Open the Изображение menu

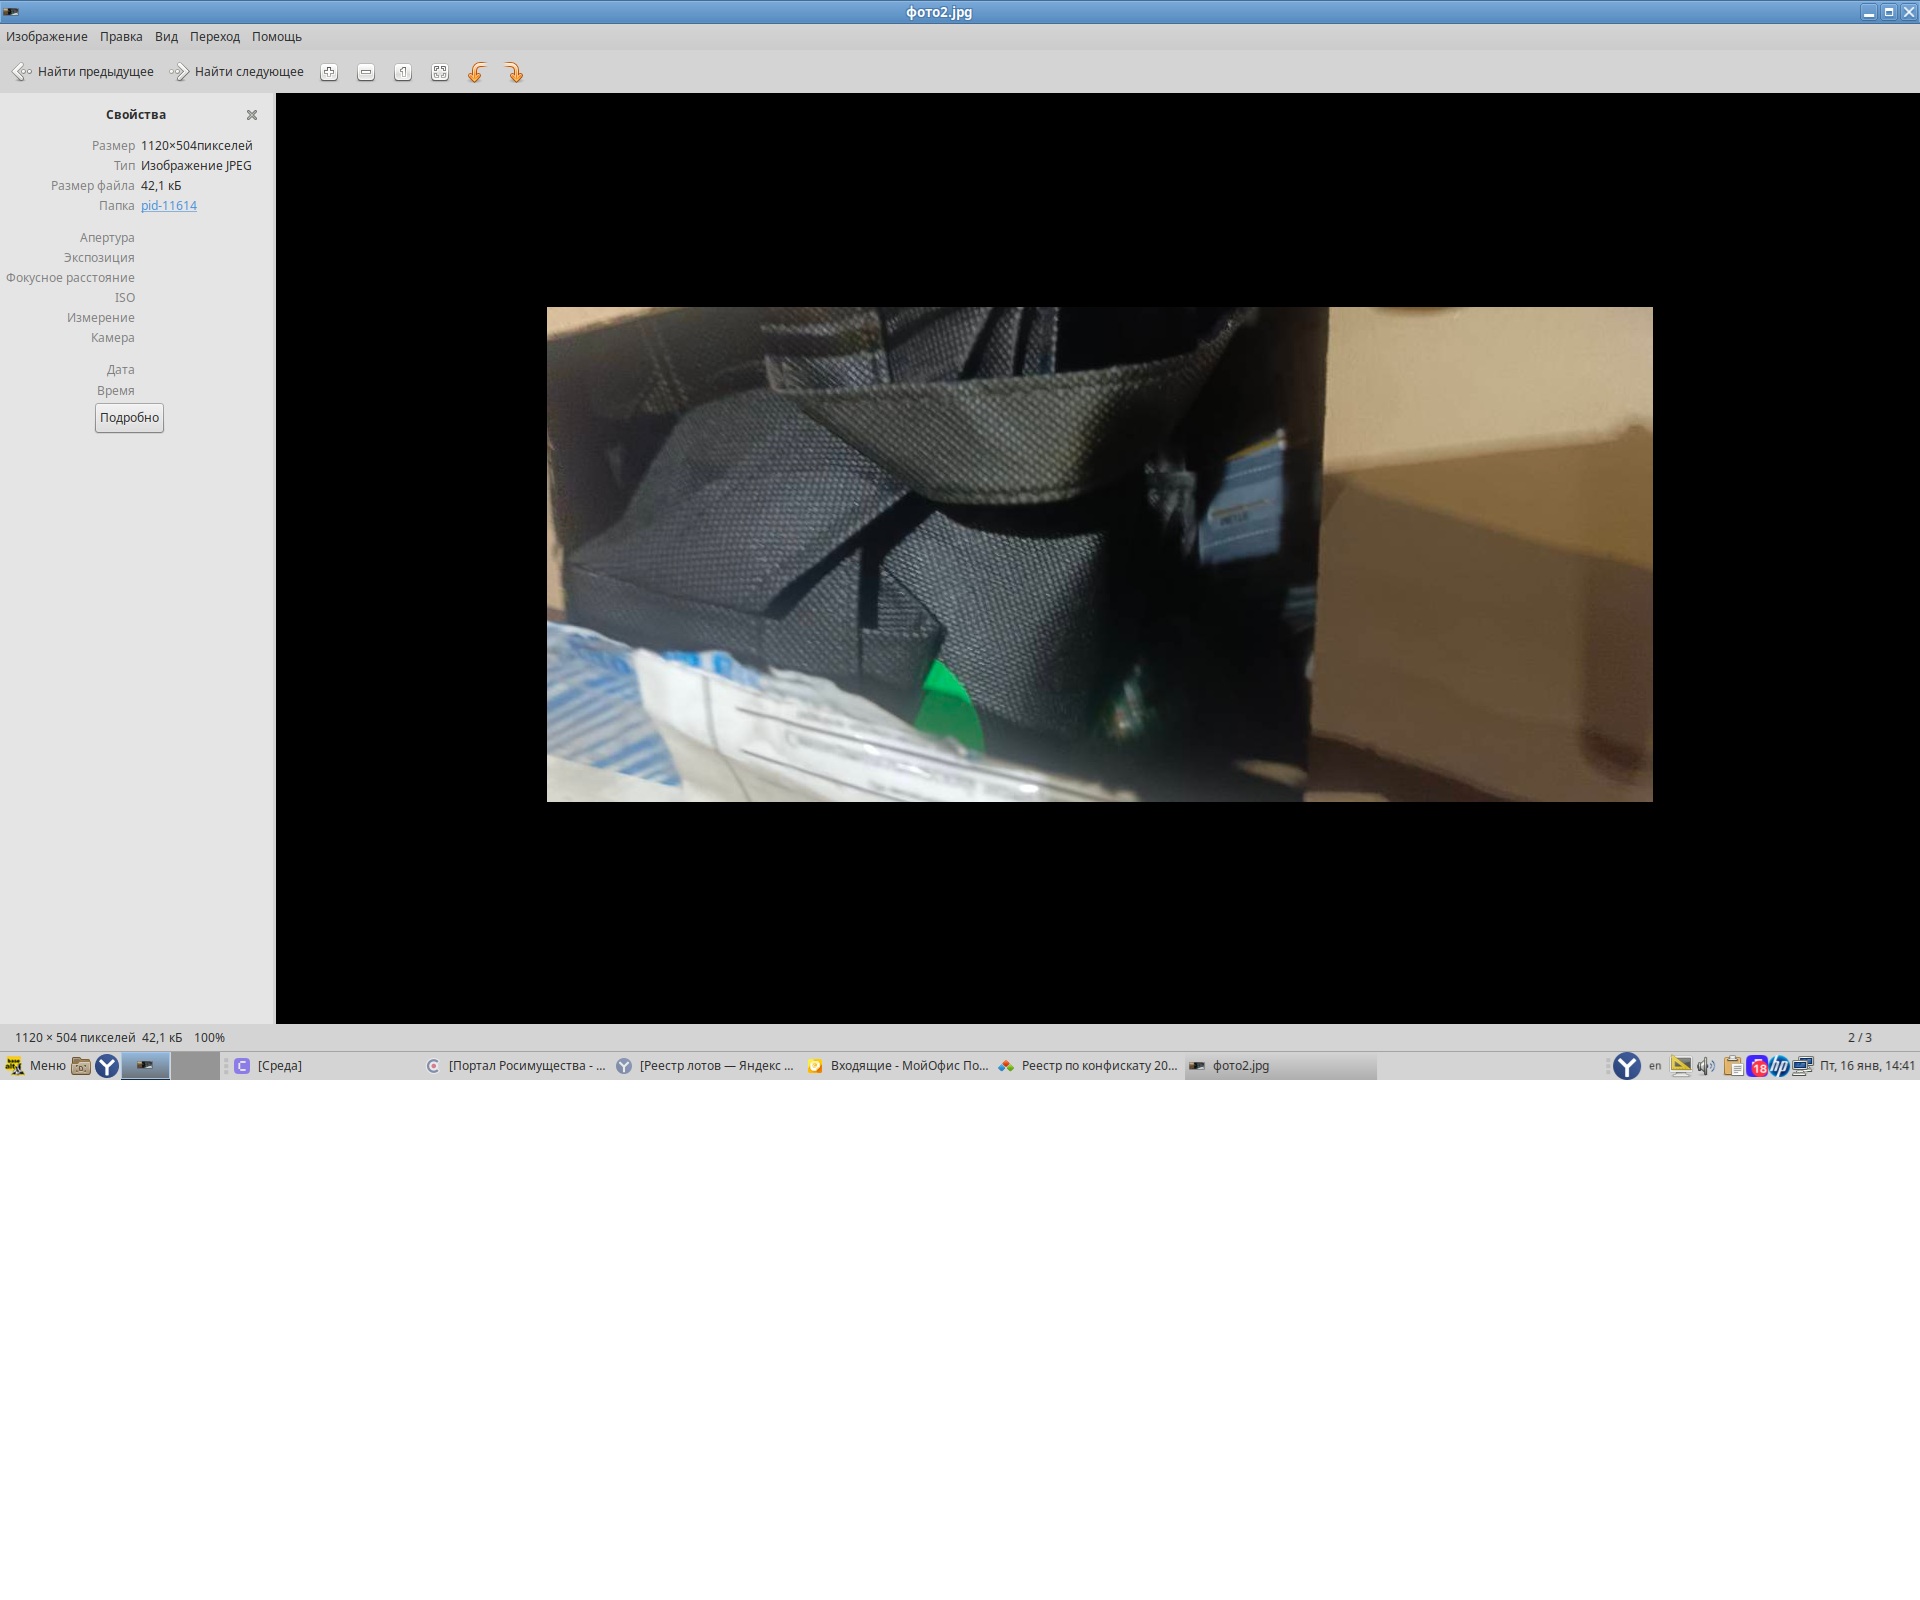pyautogui.click(x=47, y=37)
